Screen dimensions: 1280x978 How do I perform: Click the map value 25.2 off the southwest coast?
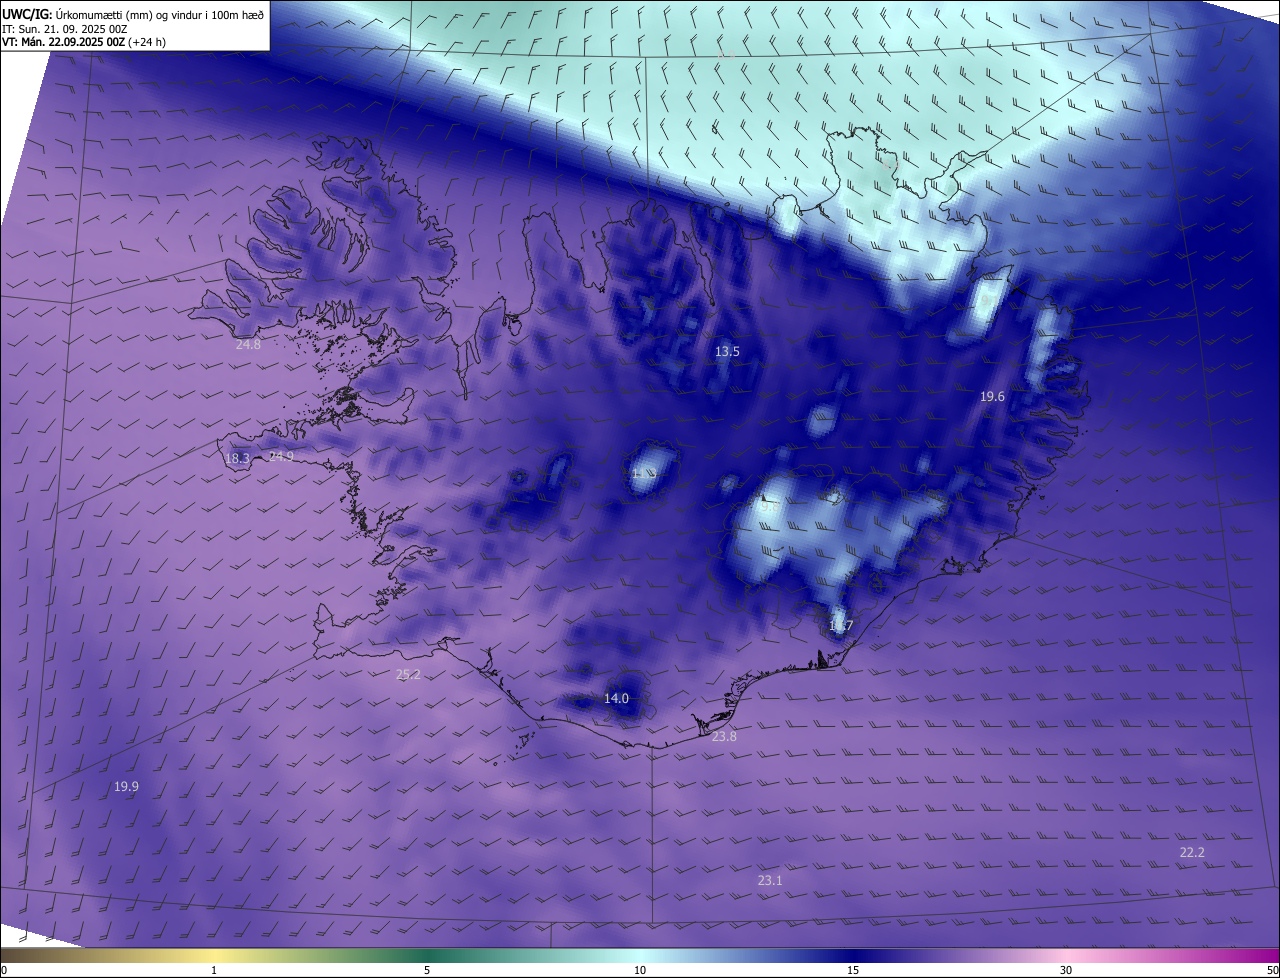coord(408,675)
